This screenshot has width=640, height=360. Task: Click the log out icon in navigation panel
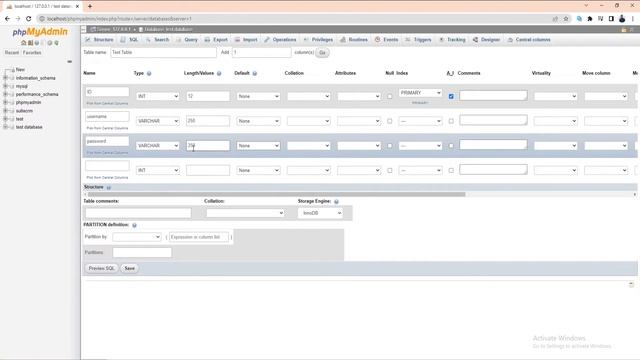pyautogui.click(x=30, y=43)
